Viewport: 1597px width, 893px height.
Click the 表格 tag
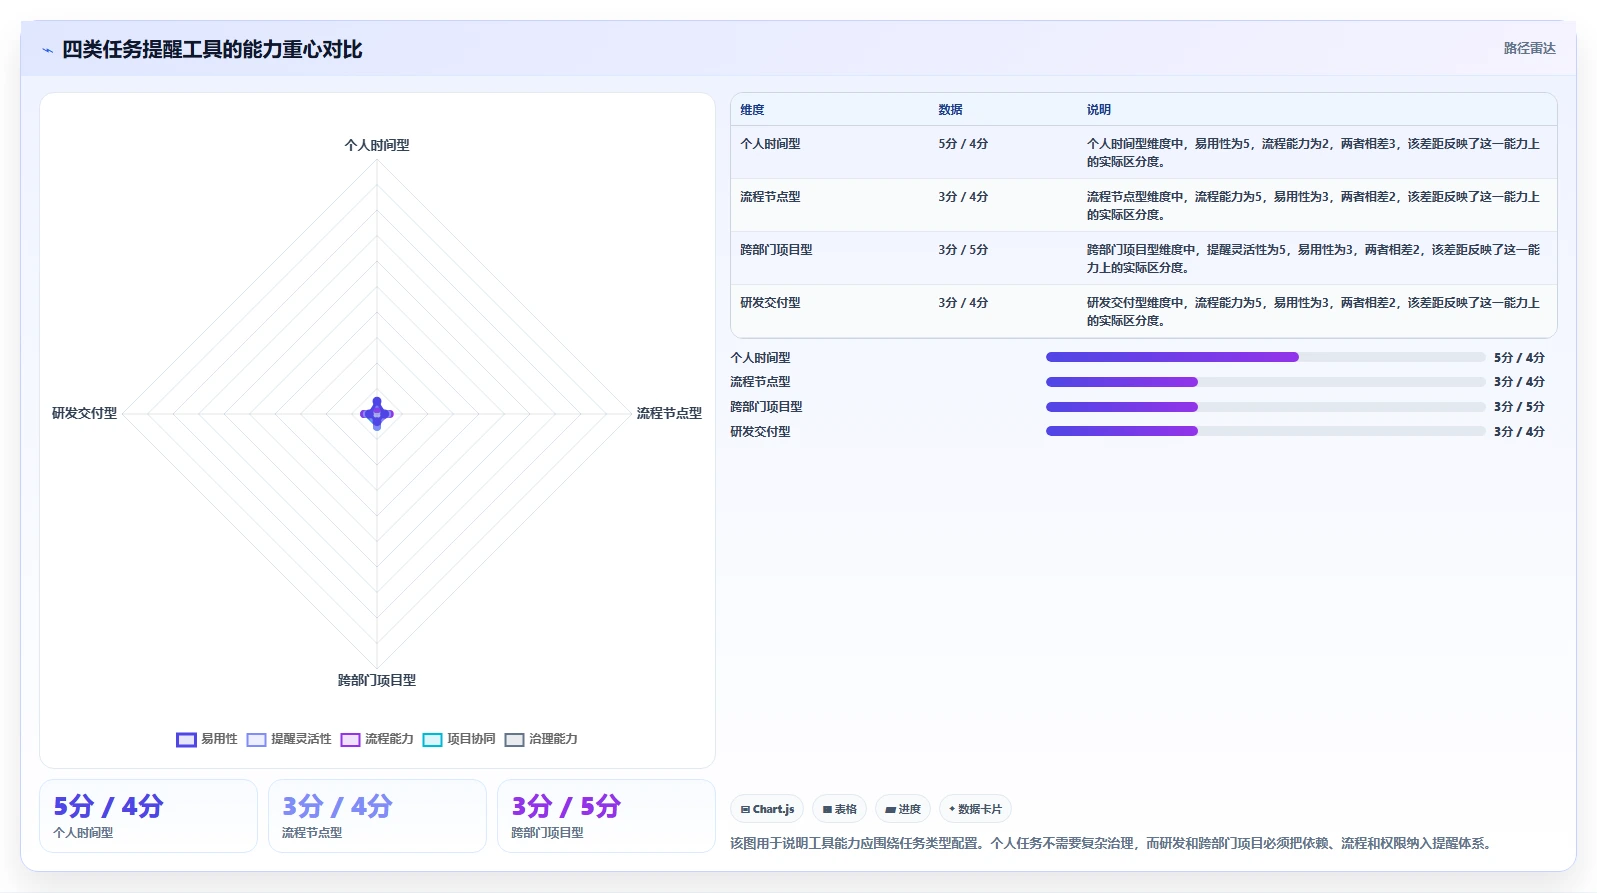[839, 809]
